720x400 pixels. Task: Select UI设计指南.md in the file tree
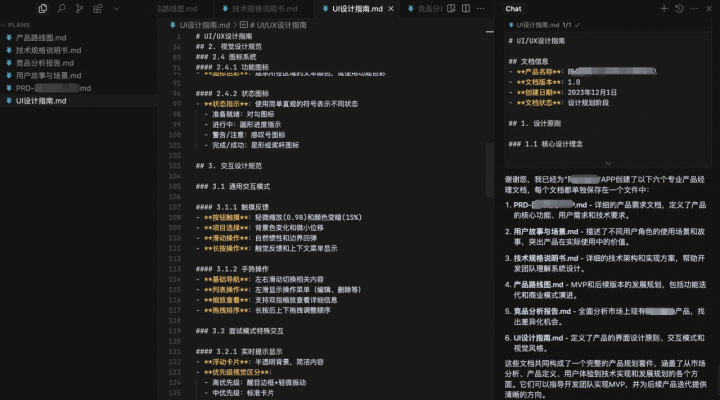41,101
